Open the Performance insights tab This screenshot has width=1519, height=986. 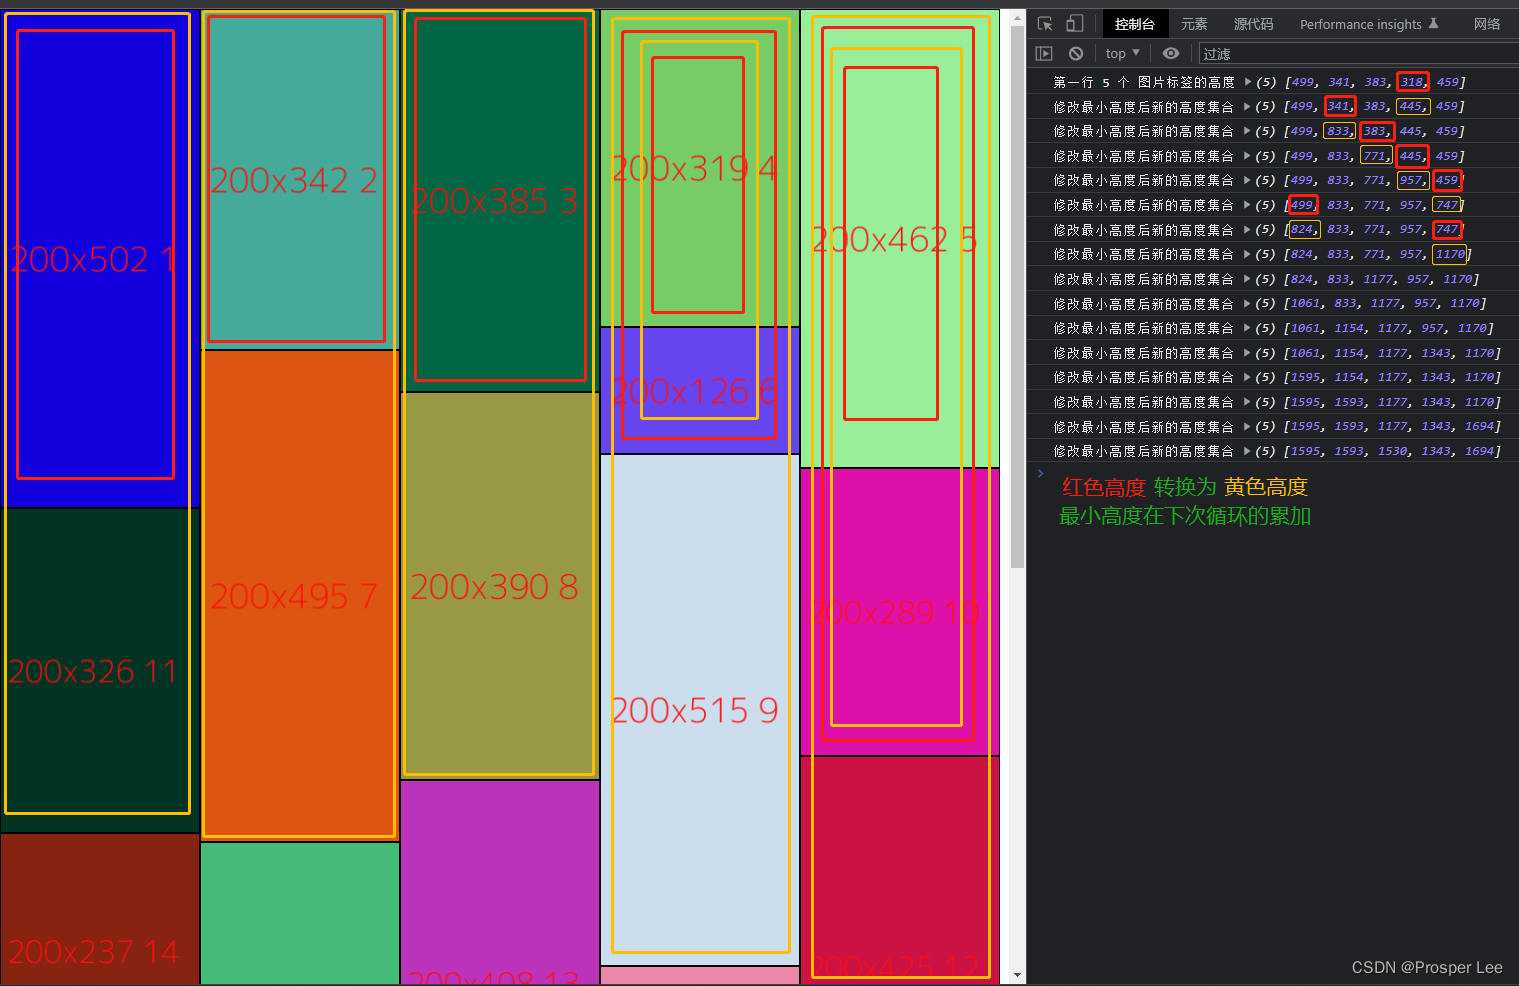pyautogui.click(x=1369, y=24)
